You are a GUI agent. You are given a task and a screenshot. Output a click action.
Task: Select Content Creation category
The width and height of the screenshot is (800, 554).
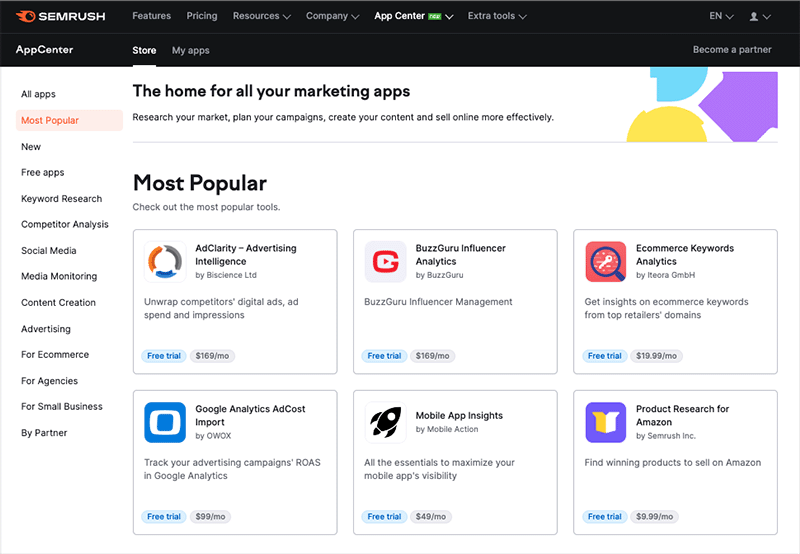[58, 303]
